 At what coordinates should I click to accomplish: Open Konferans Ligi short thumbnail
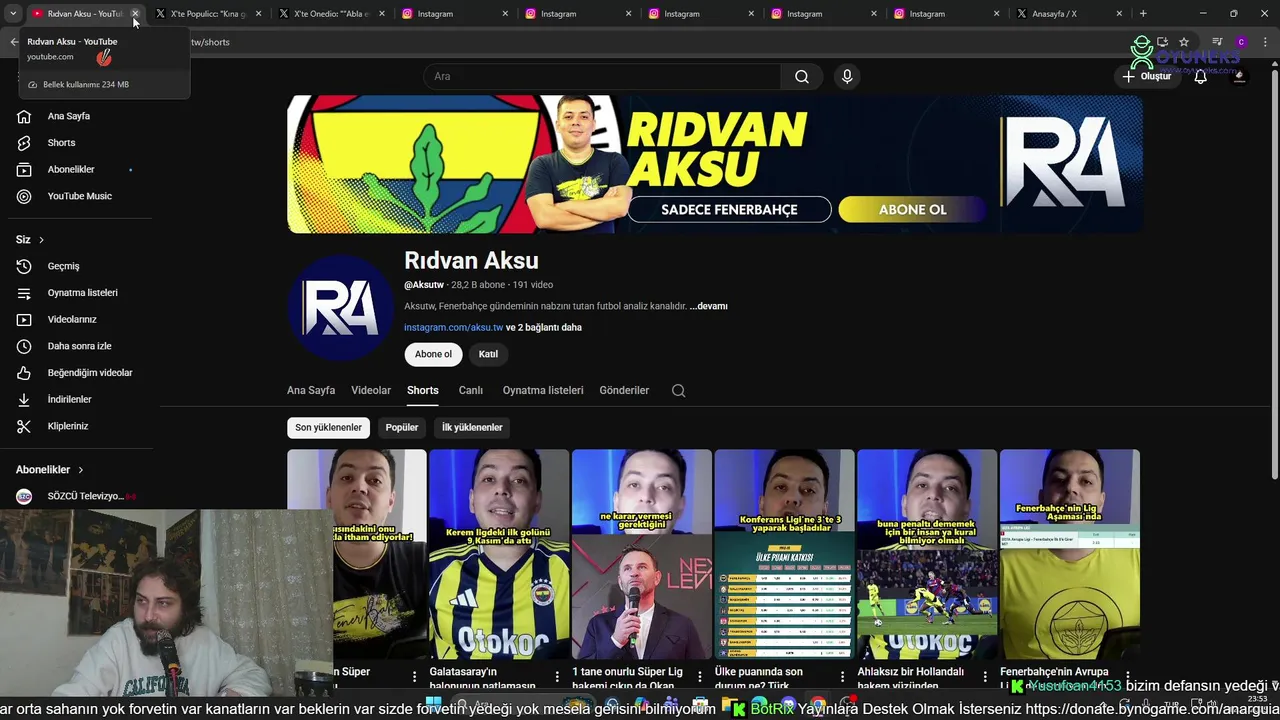785,555
